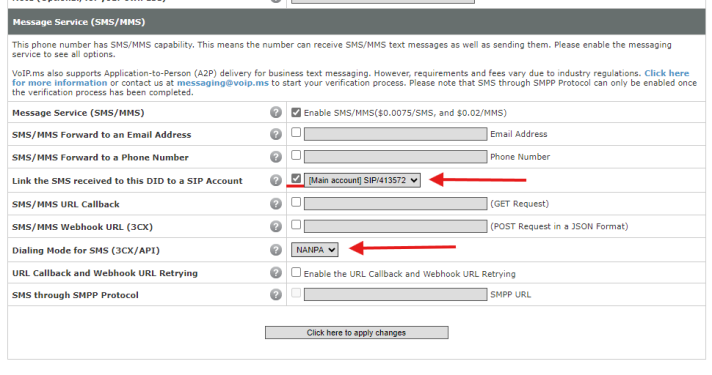Toggle Link SMS to SIP Account checkbox

296,178
